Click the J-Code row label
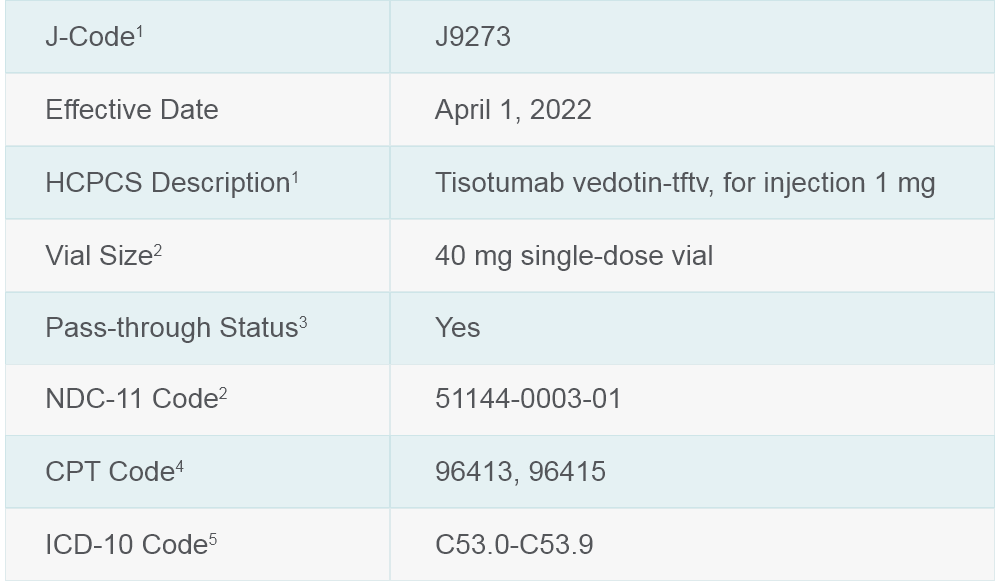Viewport: 1000px width, 582px height. click(x=89, y=38)
